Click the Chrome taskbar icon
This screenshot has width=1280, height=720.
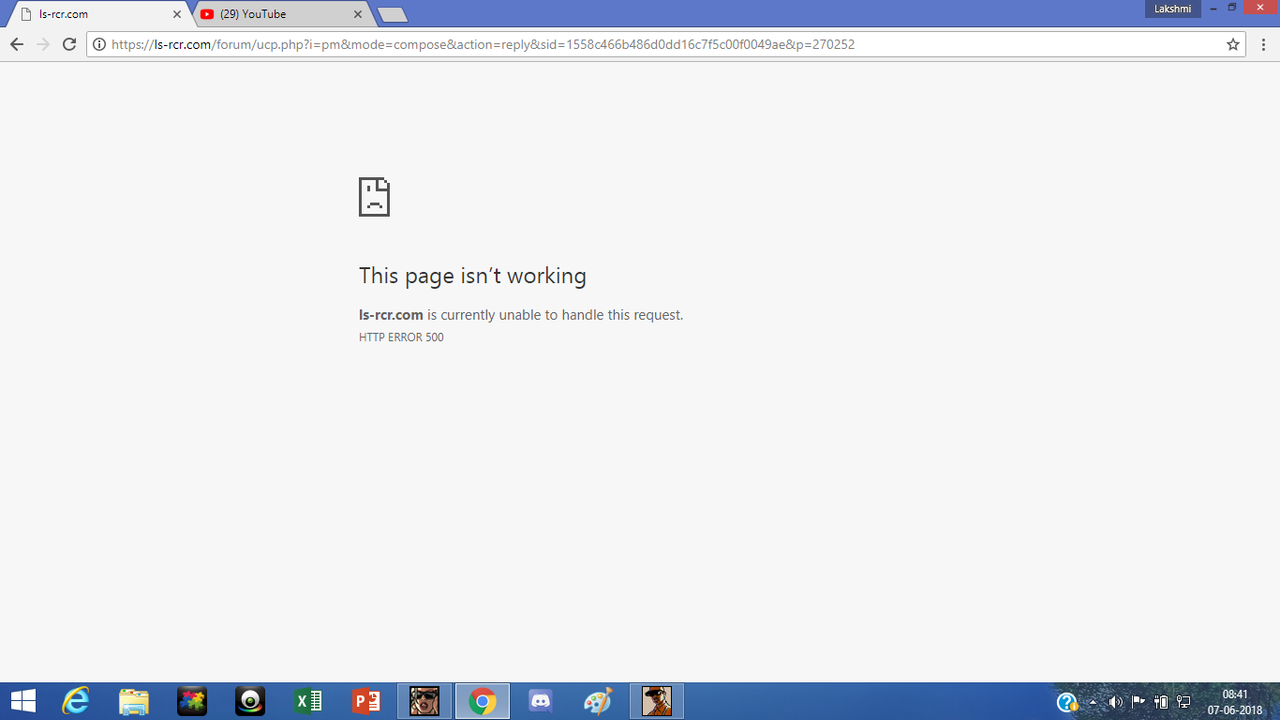[482, 702]
